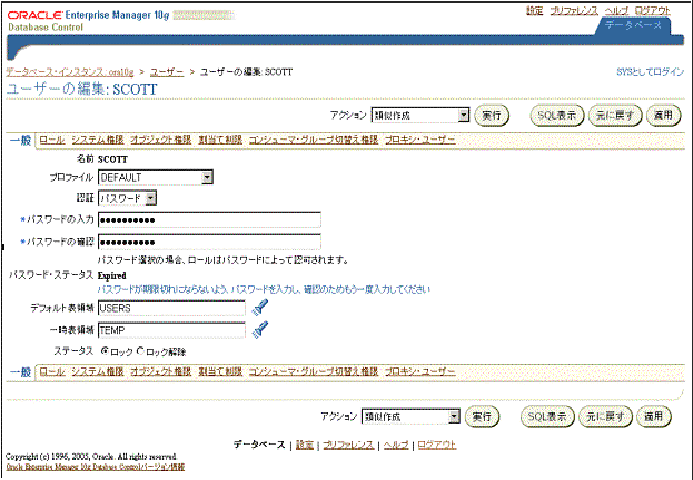Click the ログアウト link in header

pyautogui.click(x=653, y=11)
